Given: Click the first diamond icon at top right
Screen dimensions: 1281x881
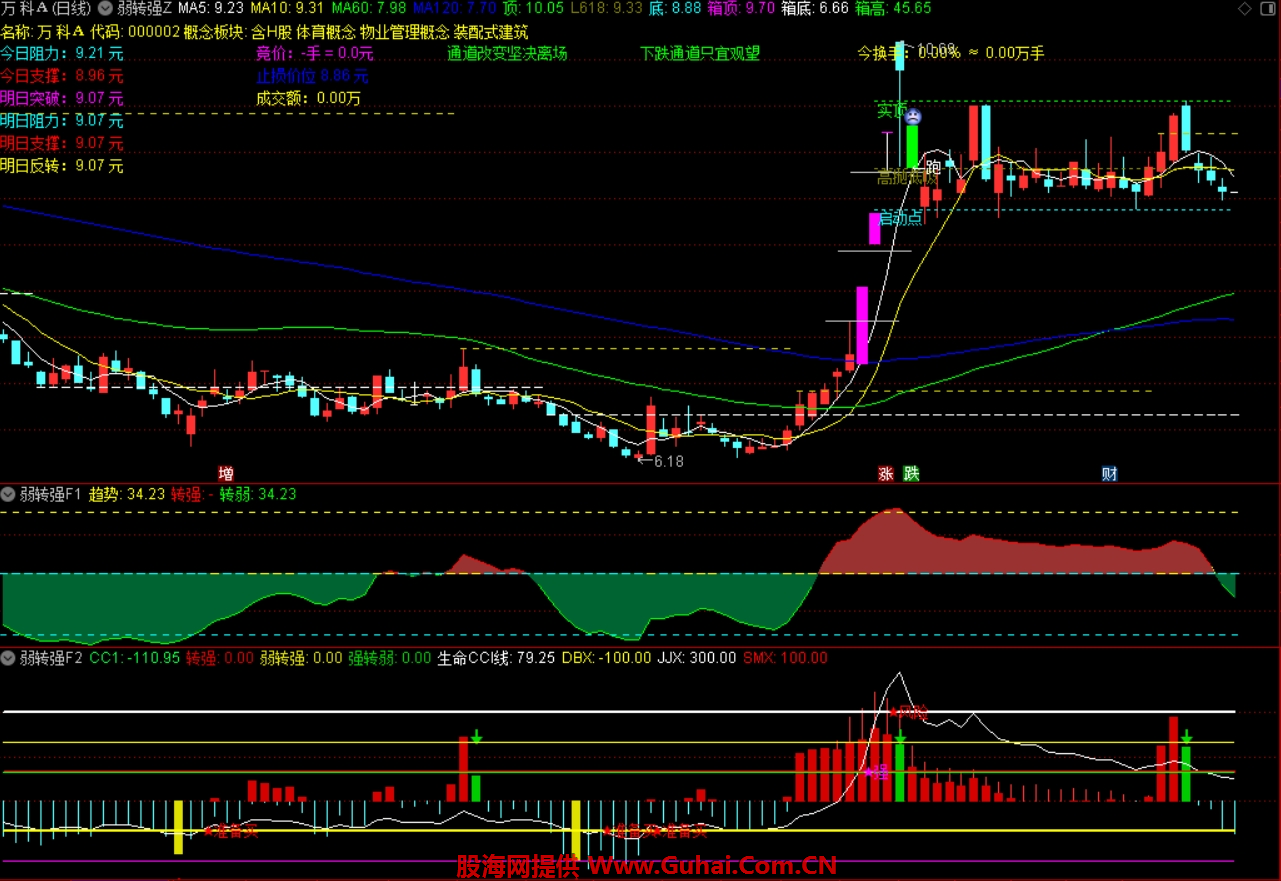Looking at the screenshot, I should [1244, 8].
